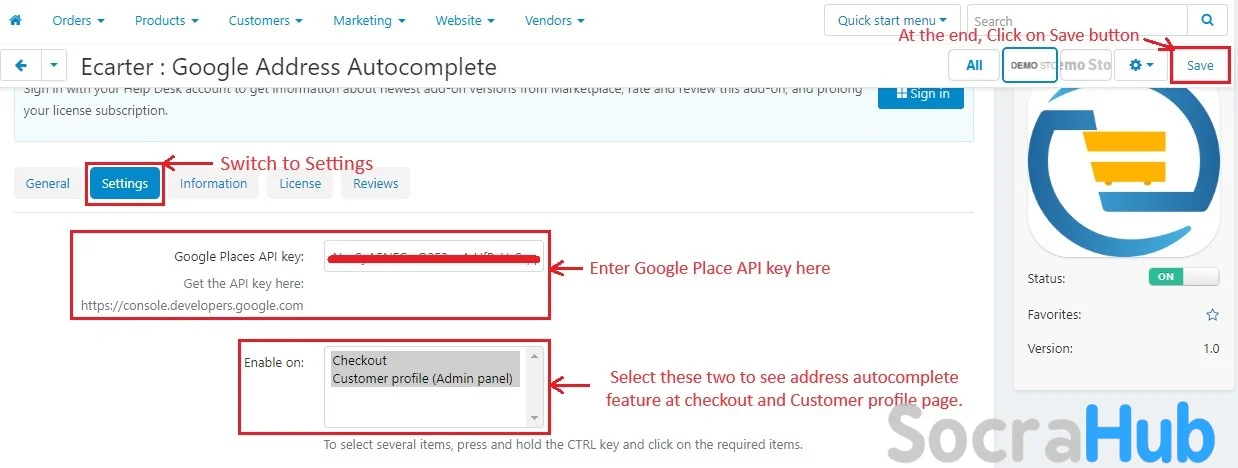Click the back arrow button
This screenshot has height=468, width=1238.
(x=21, y=66)
